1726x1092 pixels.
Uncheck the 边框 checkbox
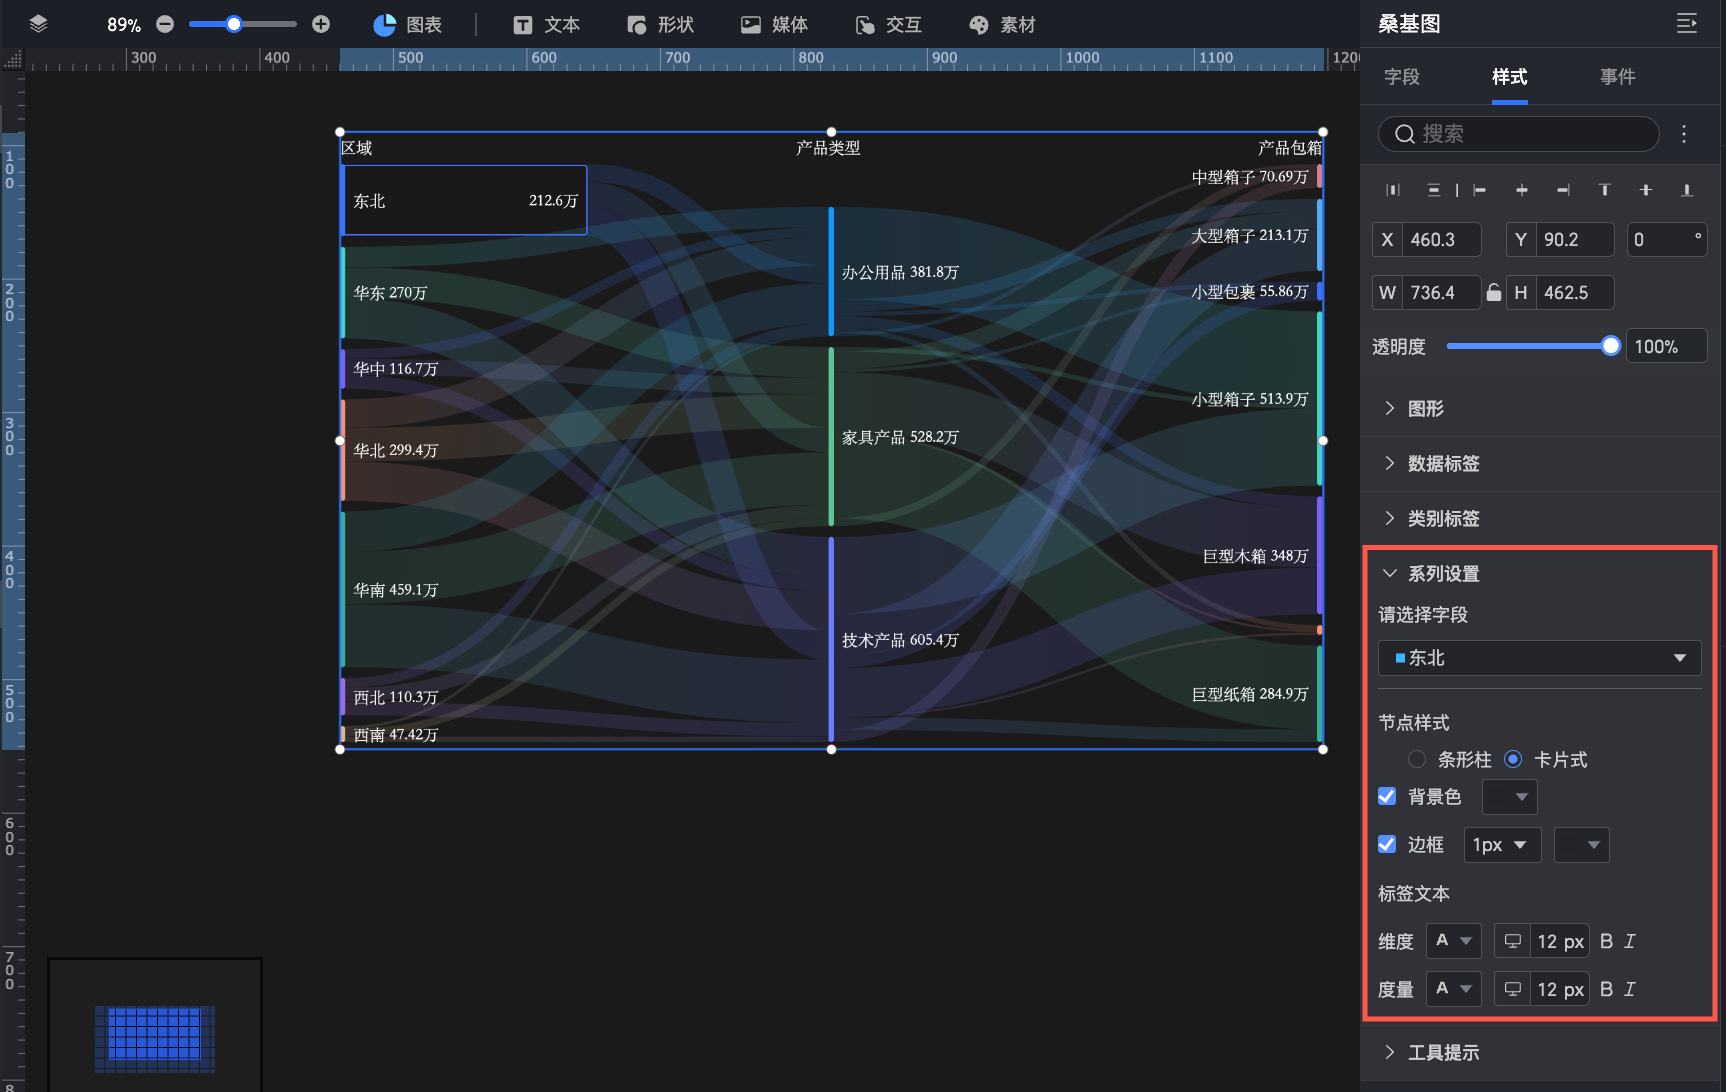tap(1387, 844)
